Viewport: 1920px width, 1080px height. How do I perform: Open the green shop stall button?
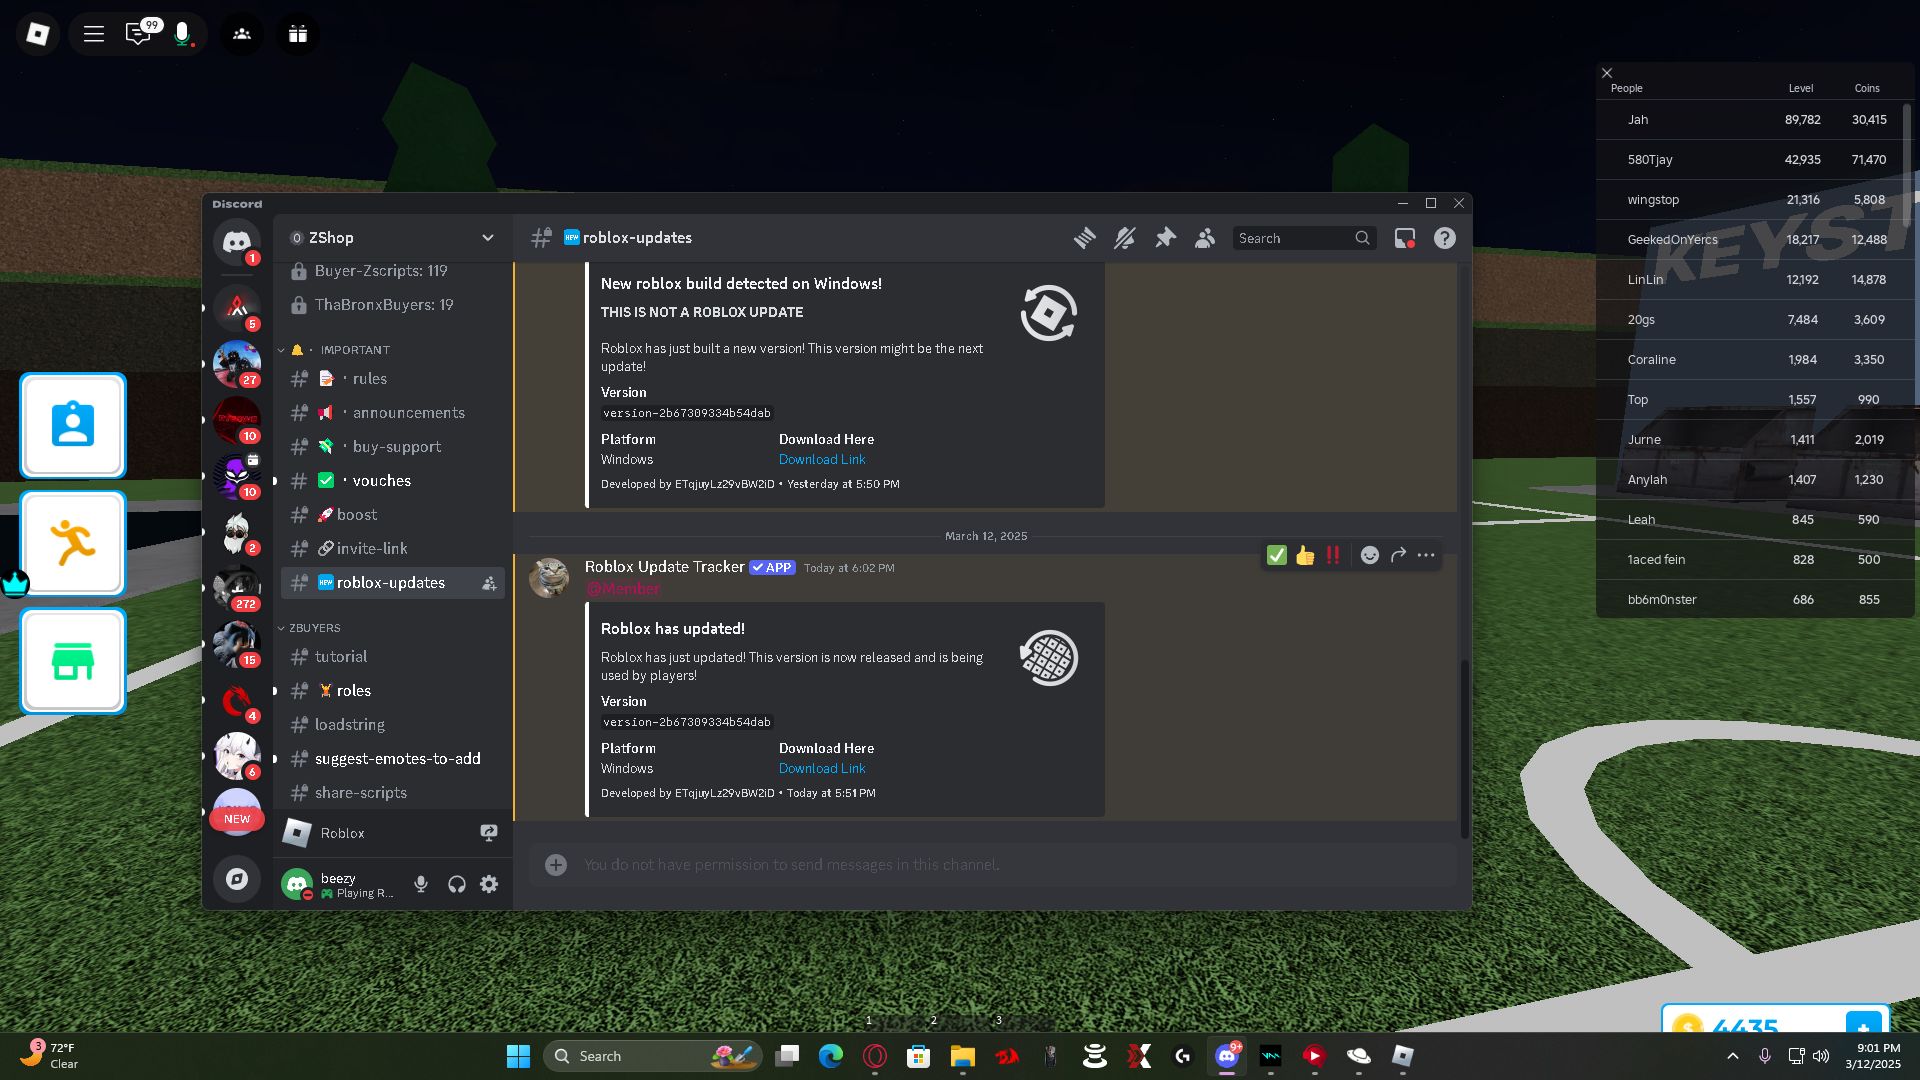pyautogui.click(x=73, y=661)
